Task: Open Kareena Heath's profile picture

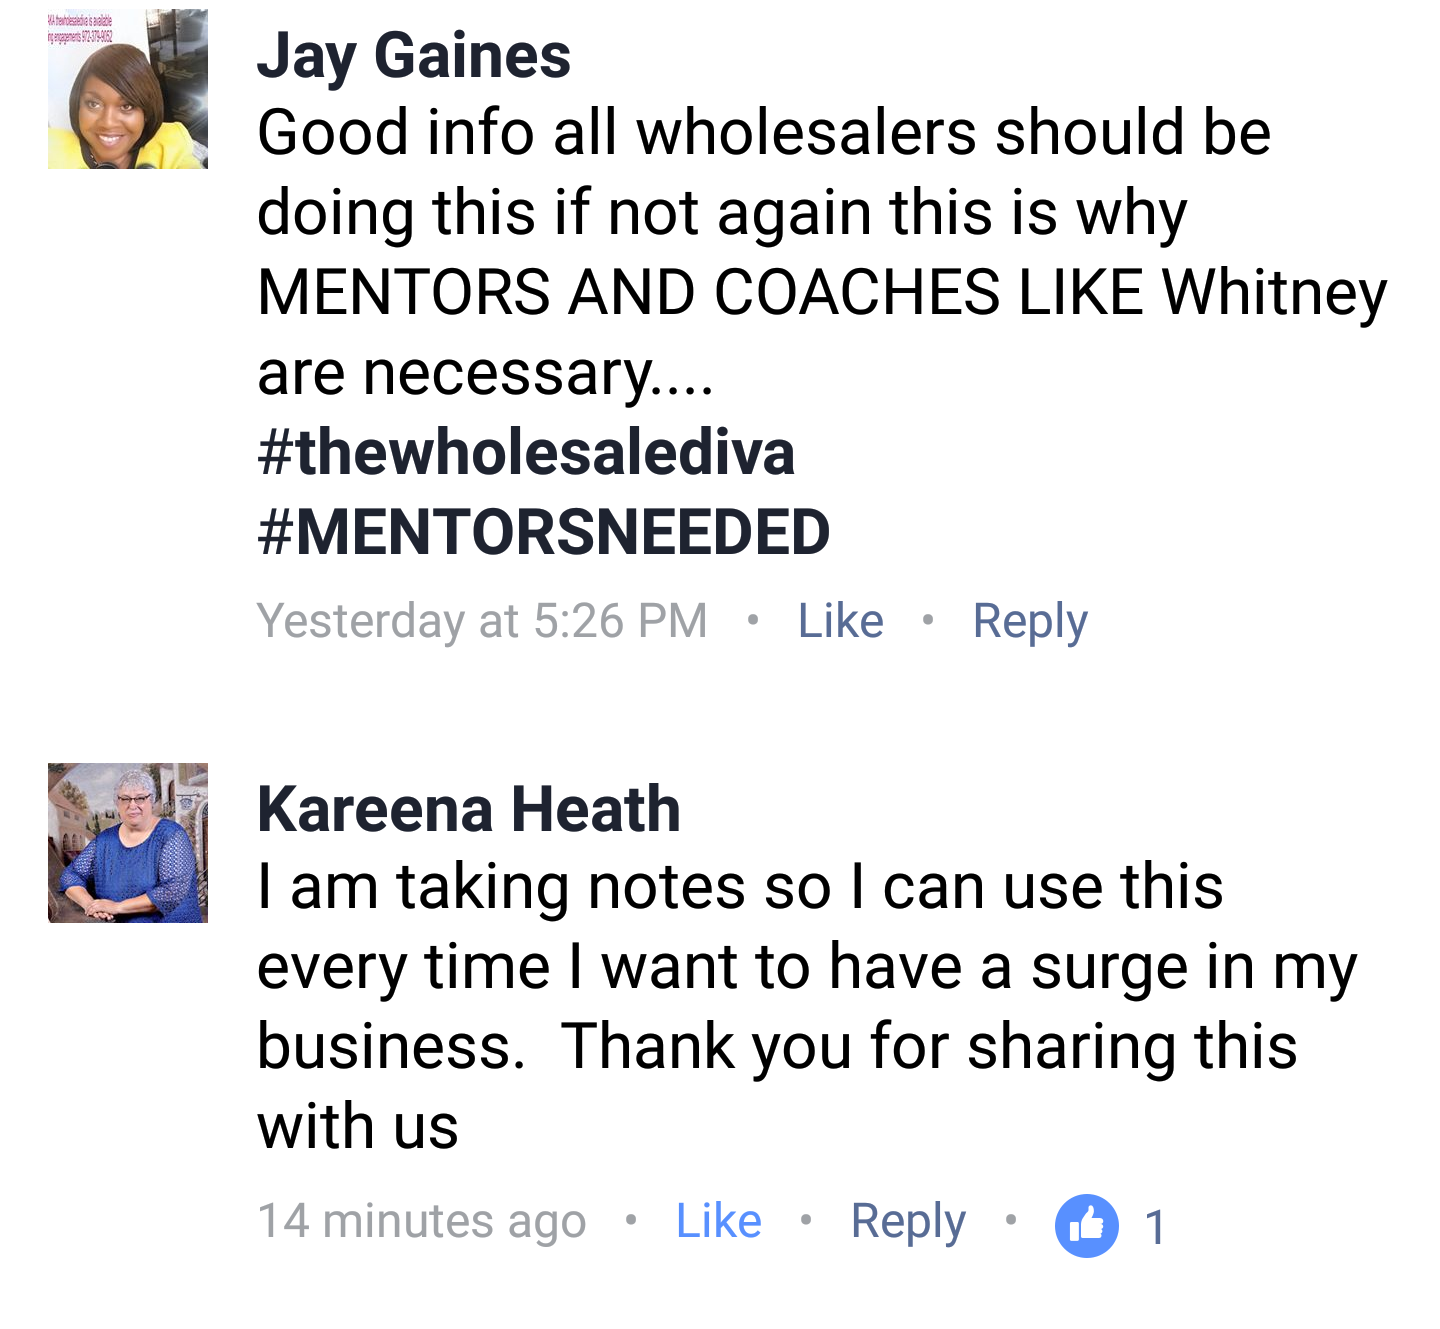Action: (x=128, y=843)
